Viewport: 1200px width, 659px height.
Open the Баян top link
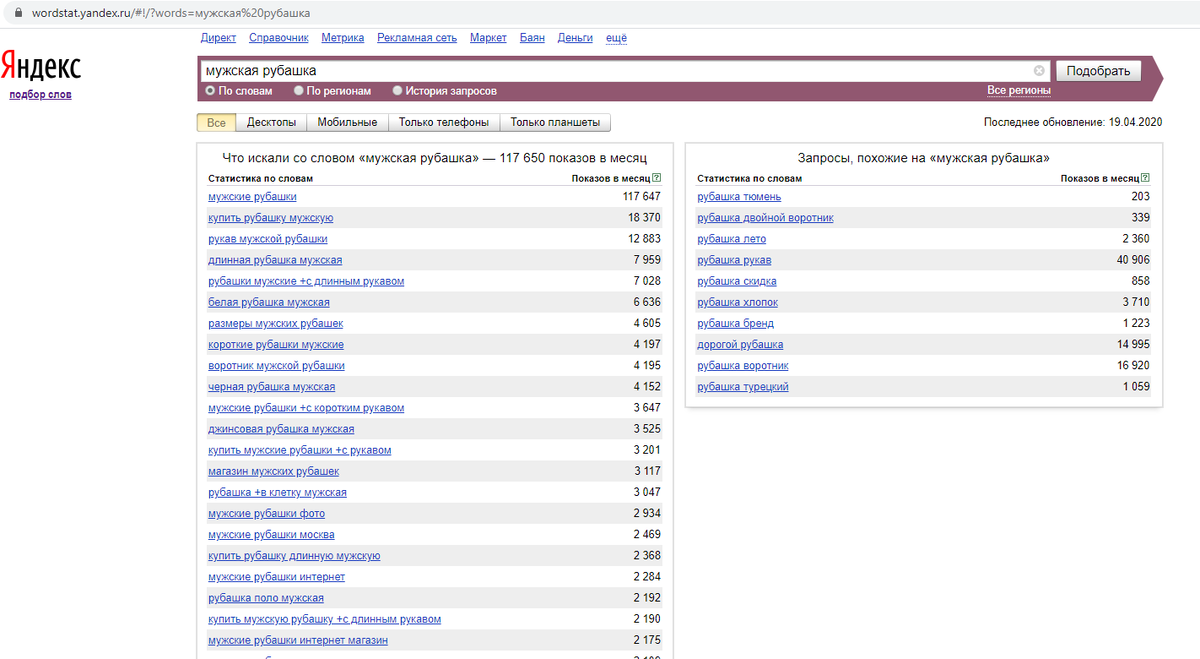[x=532, y=38]
